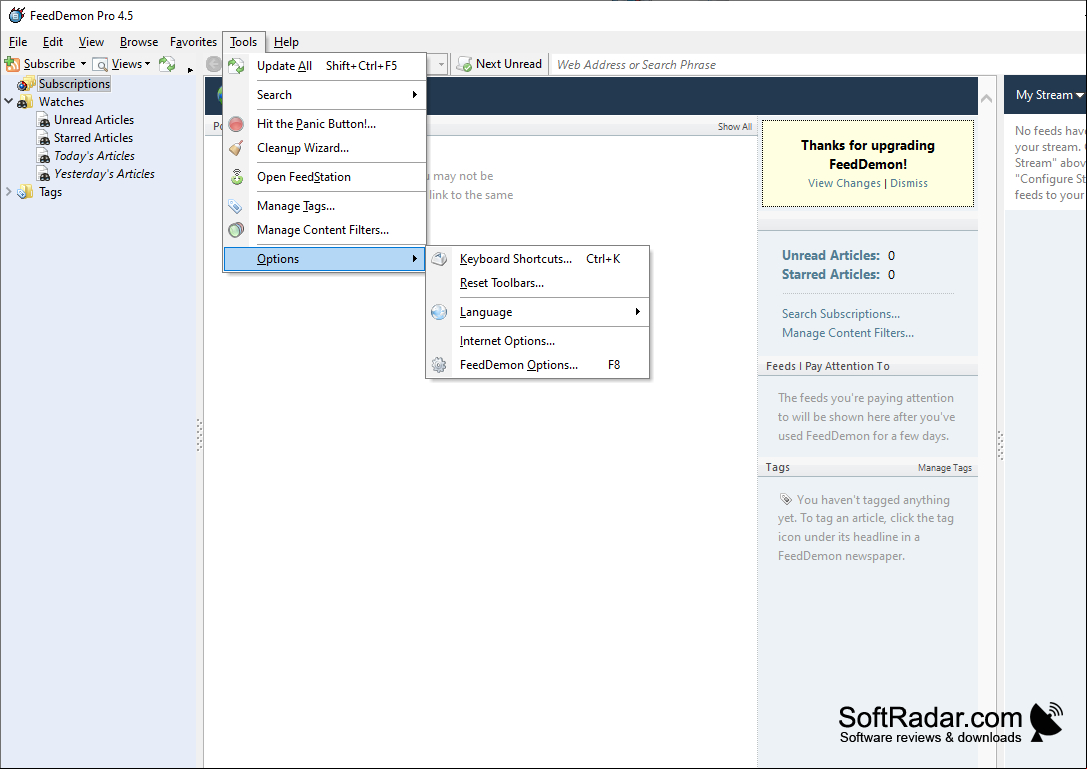The image size is (1087, 769).
Task: Open the View menu
Action: point(91,42)
